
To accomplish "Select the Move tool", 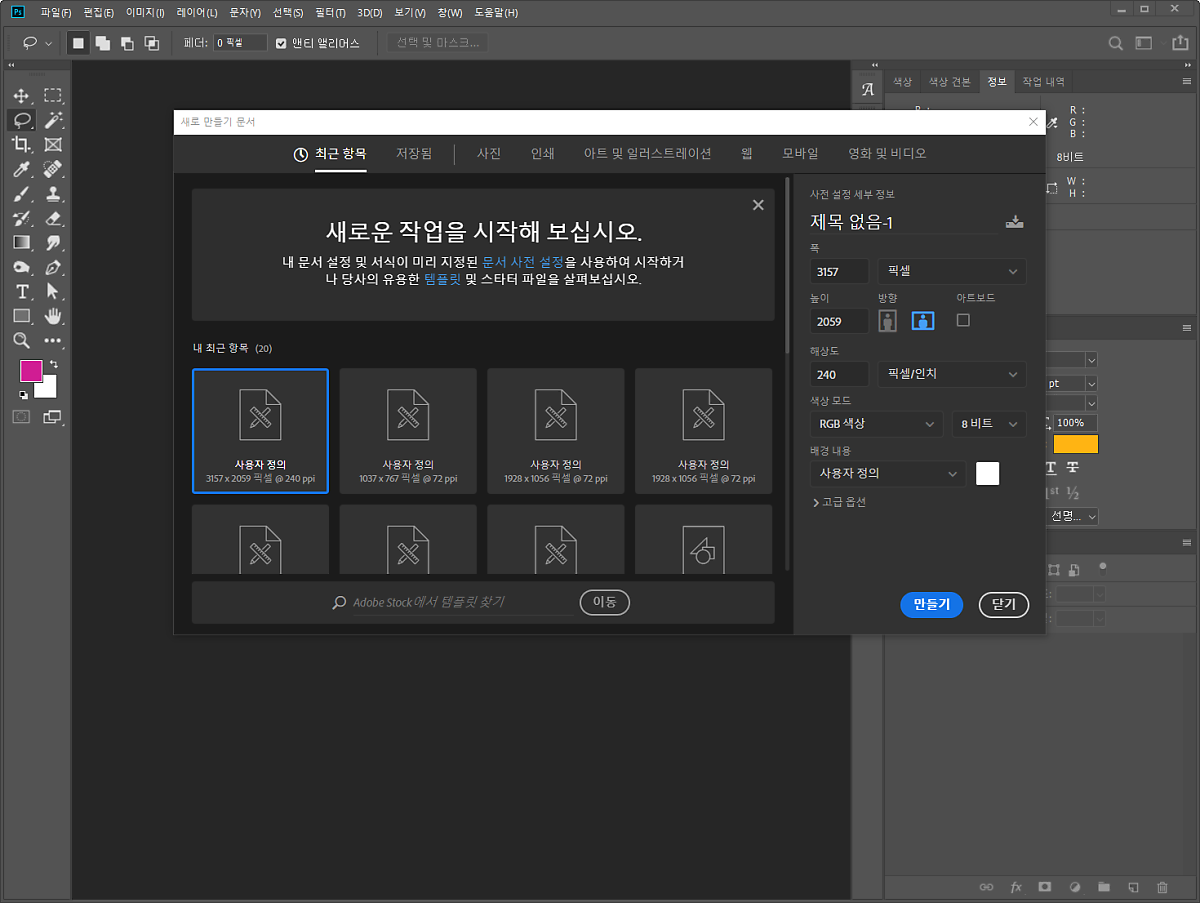I will point(21,96).
